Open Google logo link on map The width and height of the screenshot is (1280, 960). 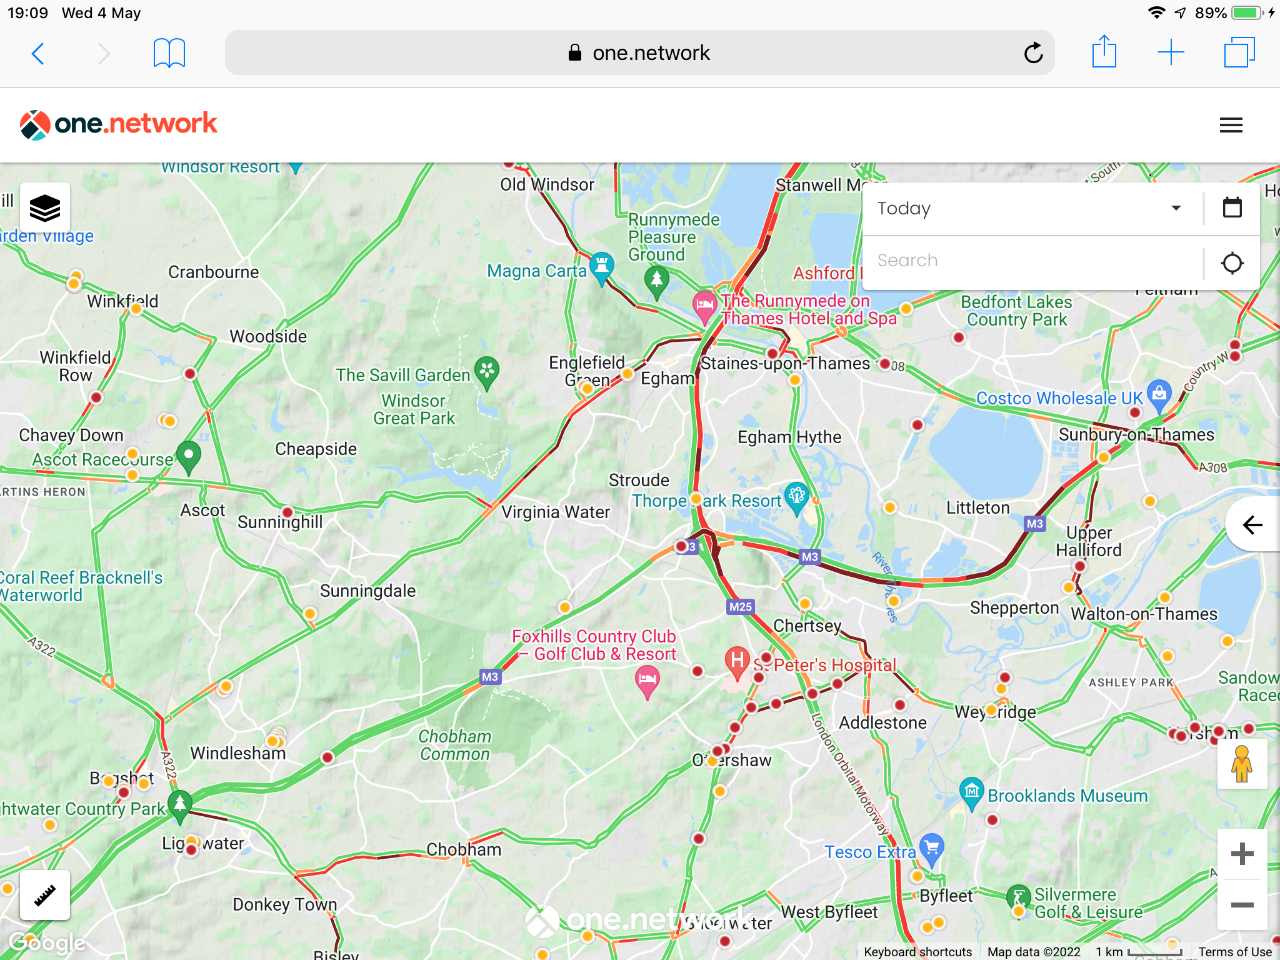tap(47, 943)
